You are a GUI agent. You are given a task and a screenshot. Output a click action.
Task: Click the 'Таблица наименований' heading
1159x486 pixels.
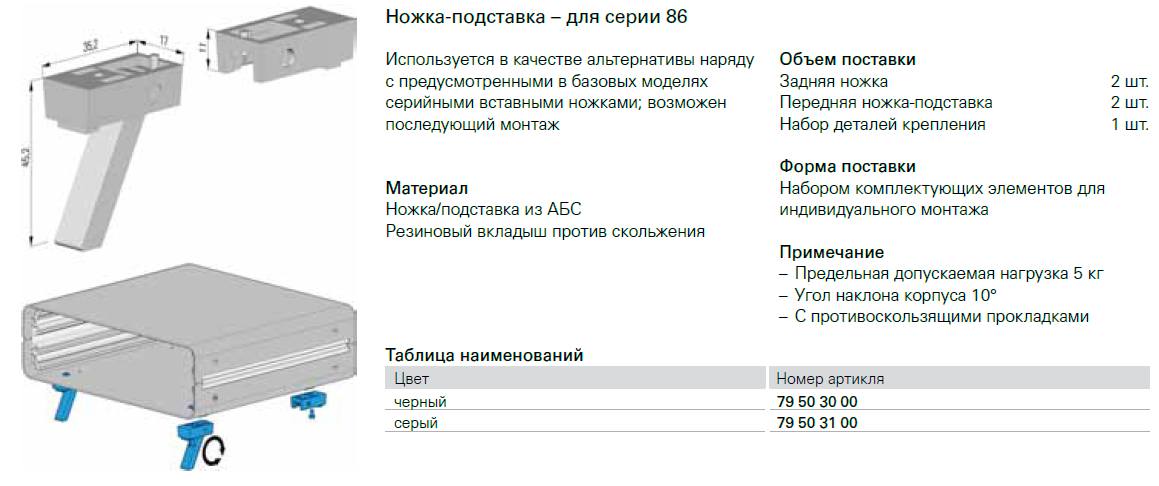[x=484, y=355]
